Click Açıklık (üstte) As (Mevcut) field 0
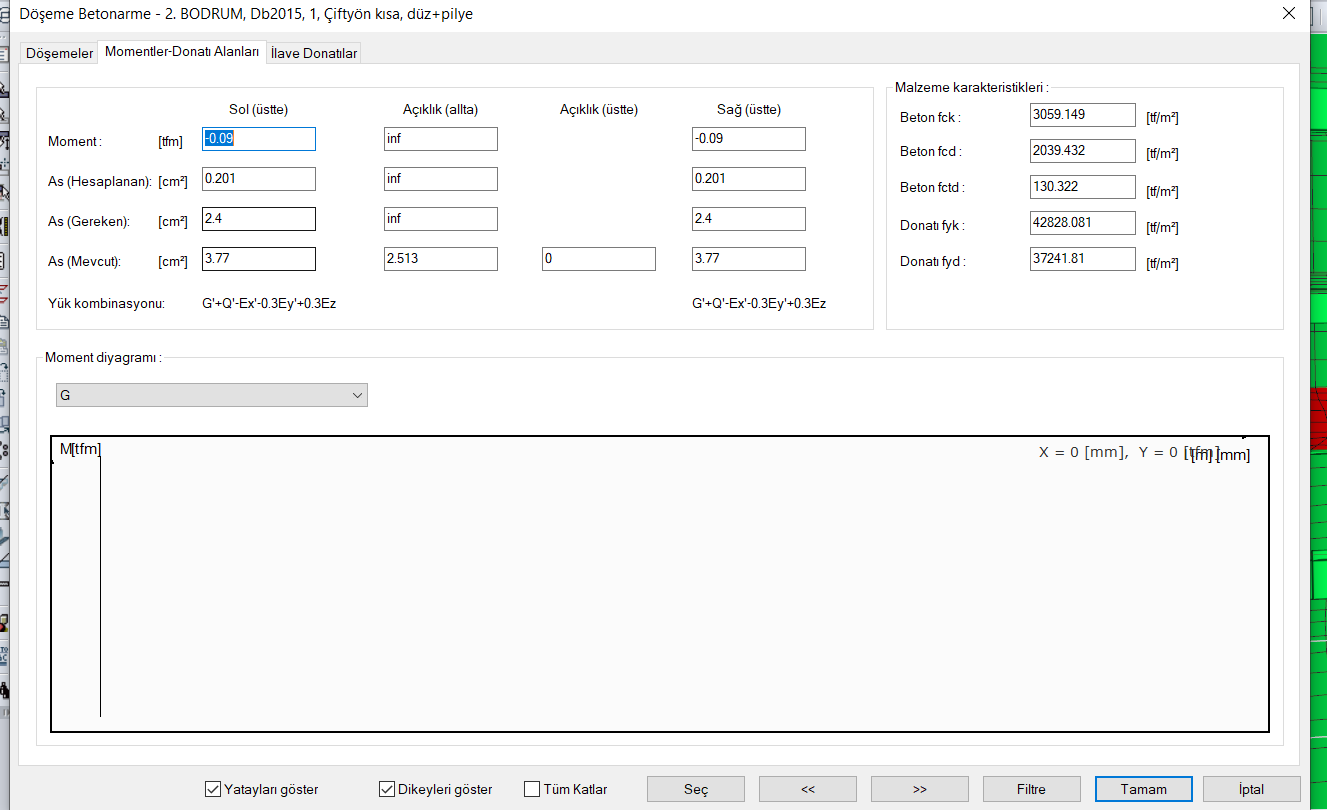 pos(599,259)
